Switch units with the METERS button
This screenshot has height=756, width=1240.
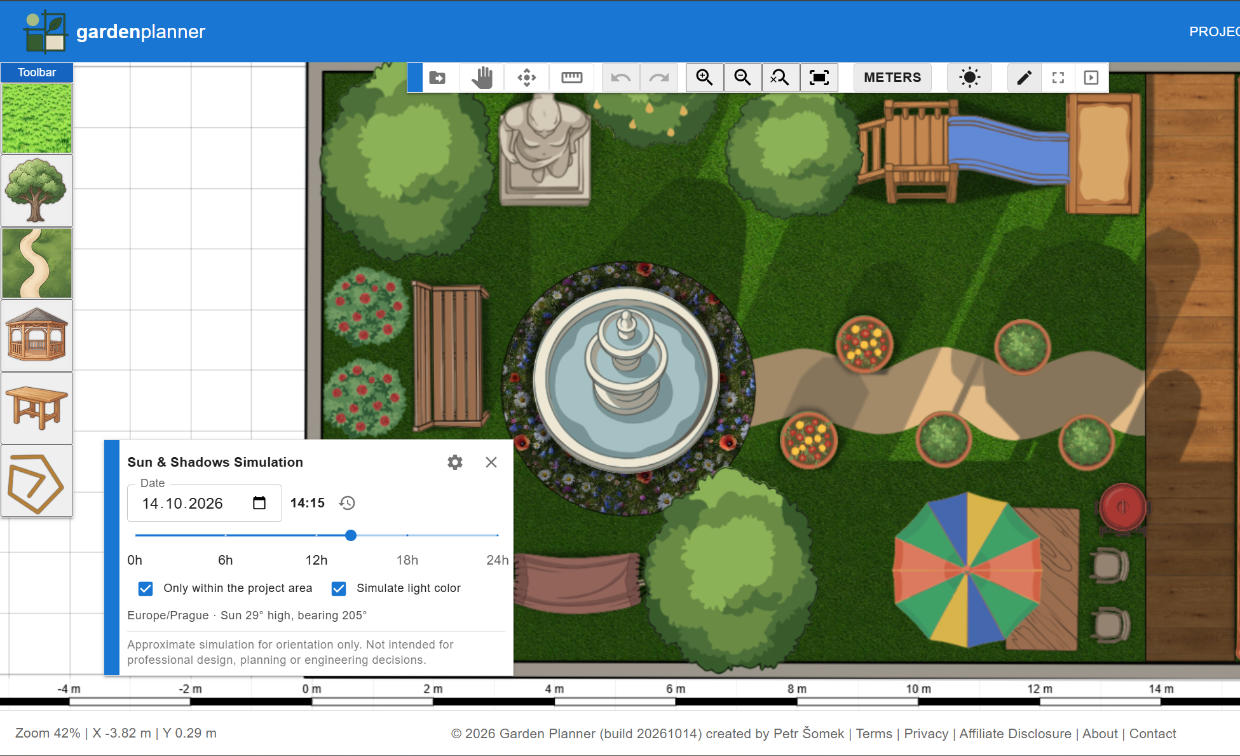[x=892, y=78]
